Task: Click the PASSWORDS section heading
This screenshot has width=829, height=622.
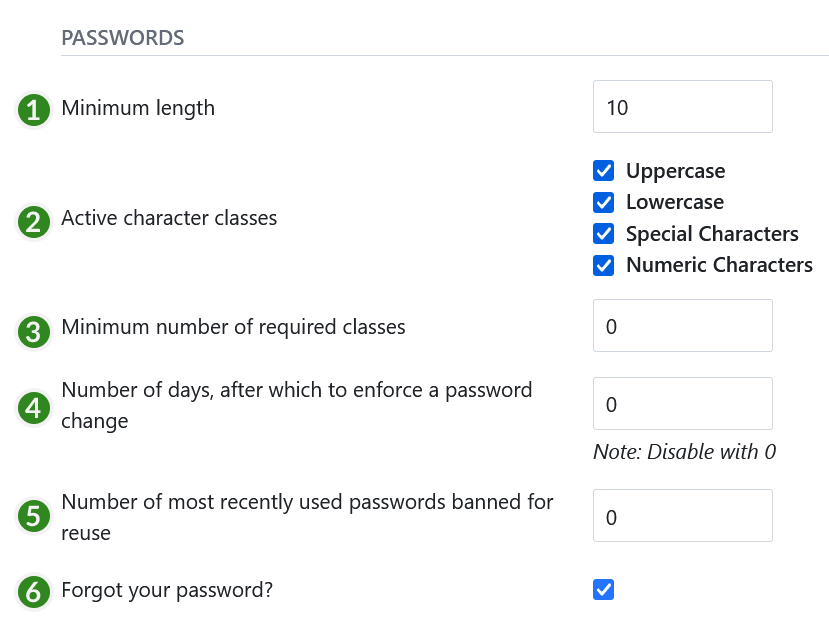Action: [123, 38]
